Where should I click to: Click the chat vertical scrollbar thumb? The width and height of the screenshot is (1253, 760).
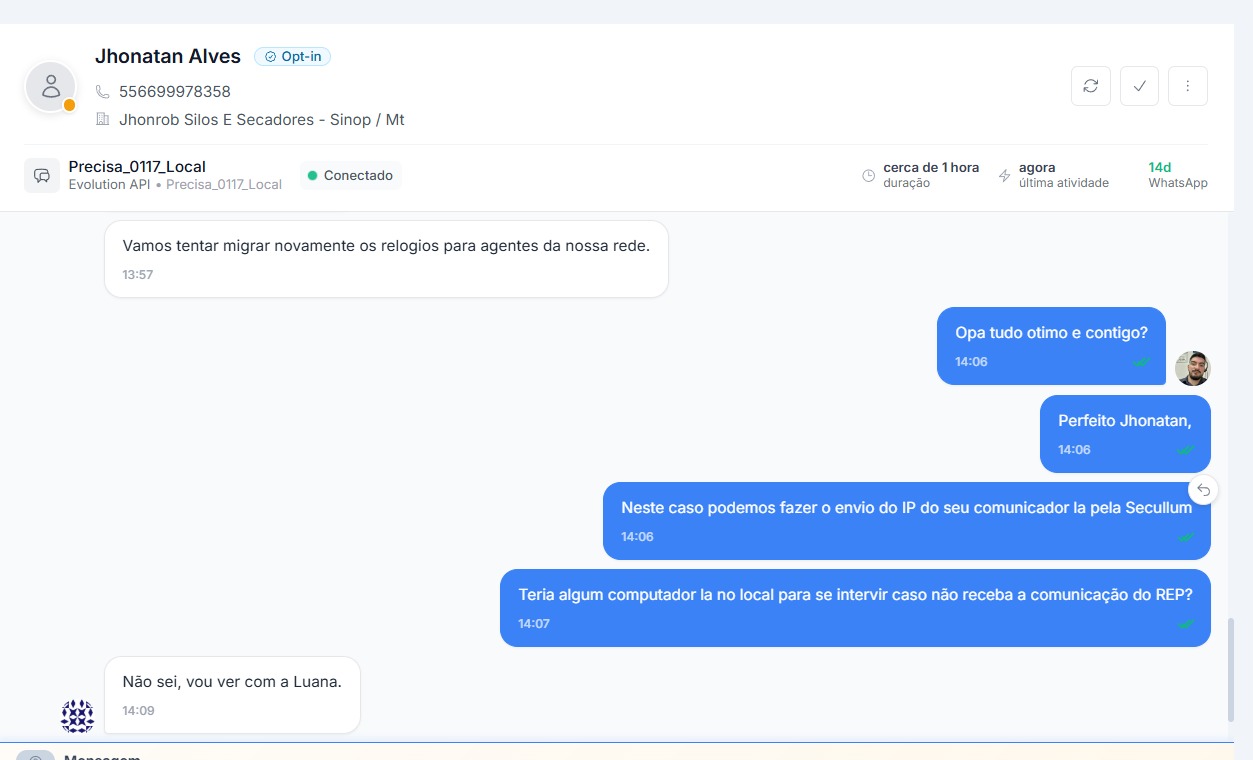[1231, 668]
